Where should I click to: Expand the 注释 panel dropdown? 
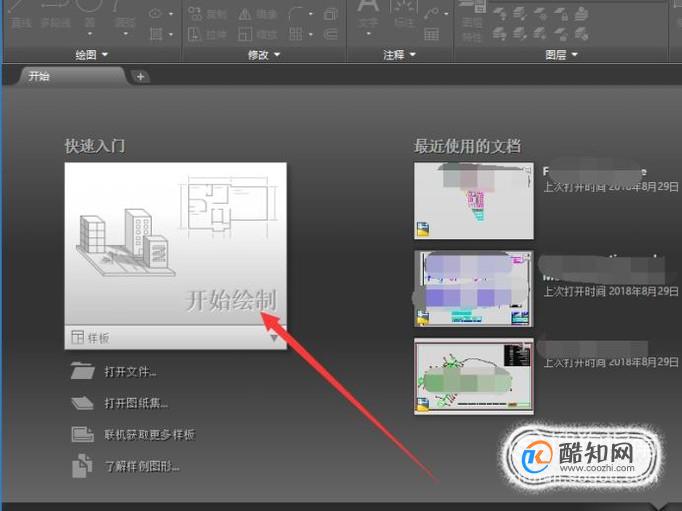tap(399, 55)
